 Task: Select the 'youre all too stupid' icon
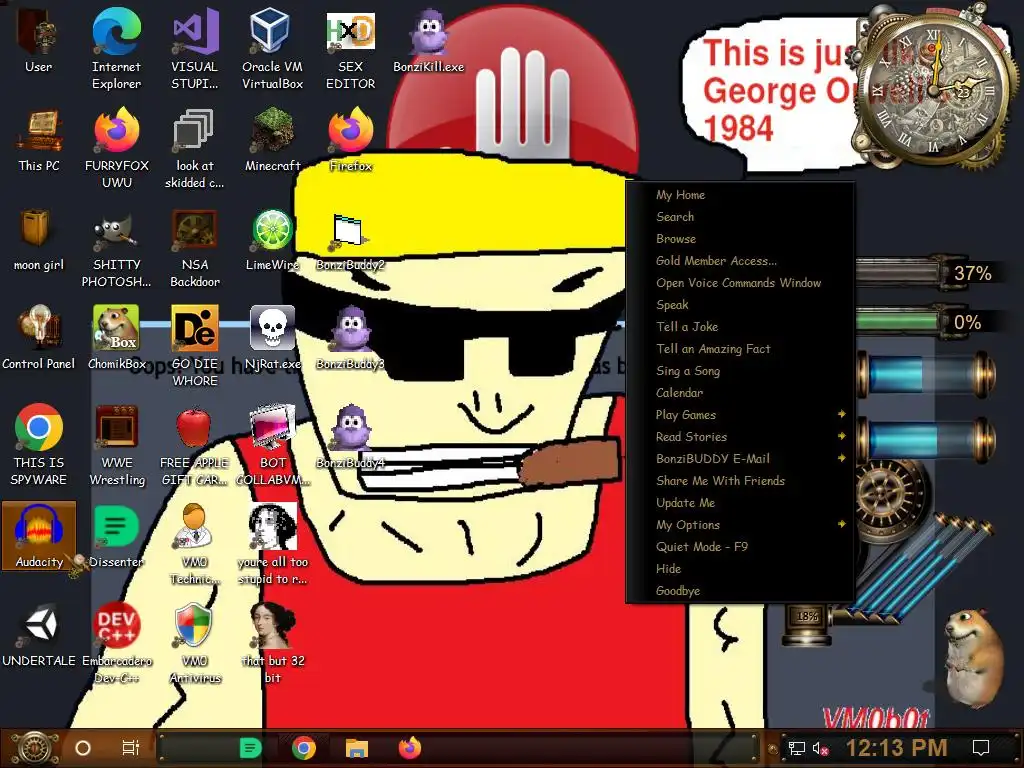point(272,545)
